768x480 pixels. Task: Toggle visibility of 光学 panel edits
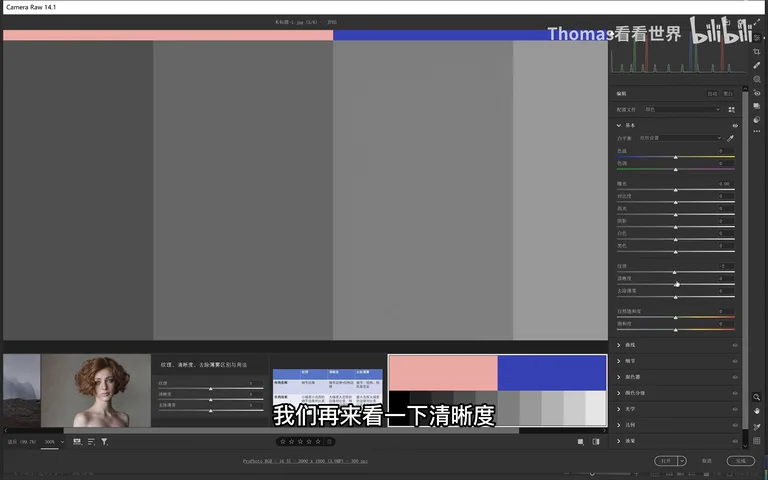[735, 409]
